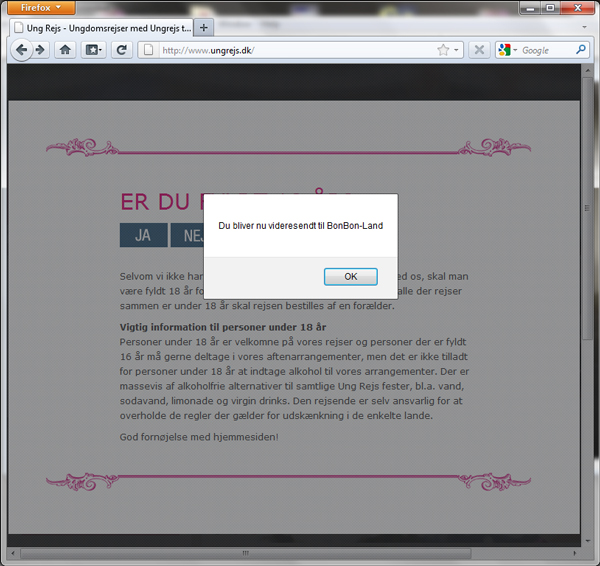This screenshot has height=566, width=600.
Task: Maximize the Firefox window
Action: [x=550, y=8]
